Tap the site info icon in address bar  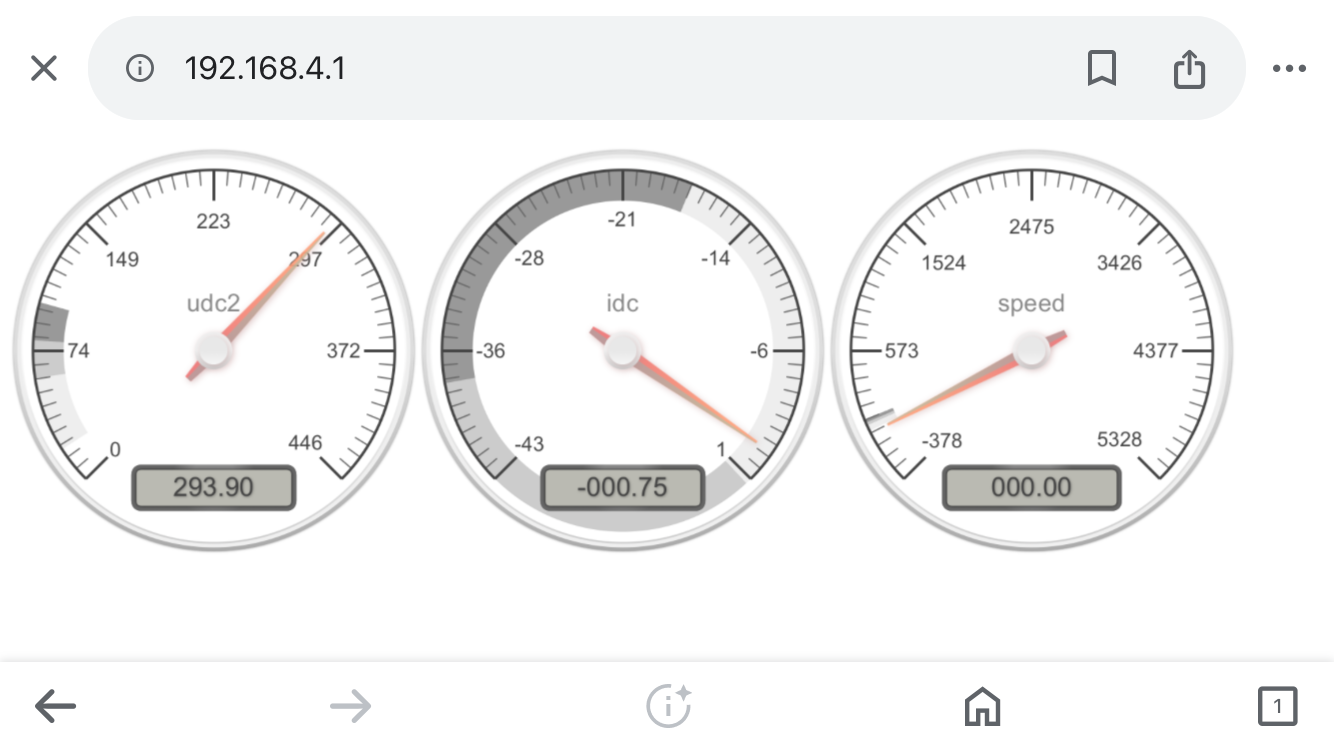click(x=139, y=68)
